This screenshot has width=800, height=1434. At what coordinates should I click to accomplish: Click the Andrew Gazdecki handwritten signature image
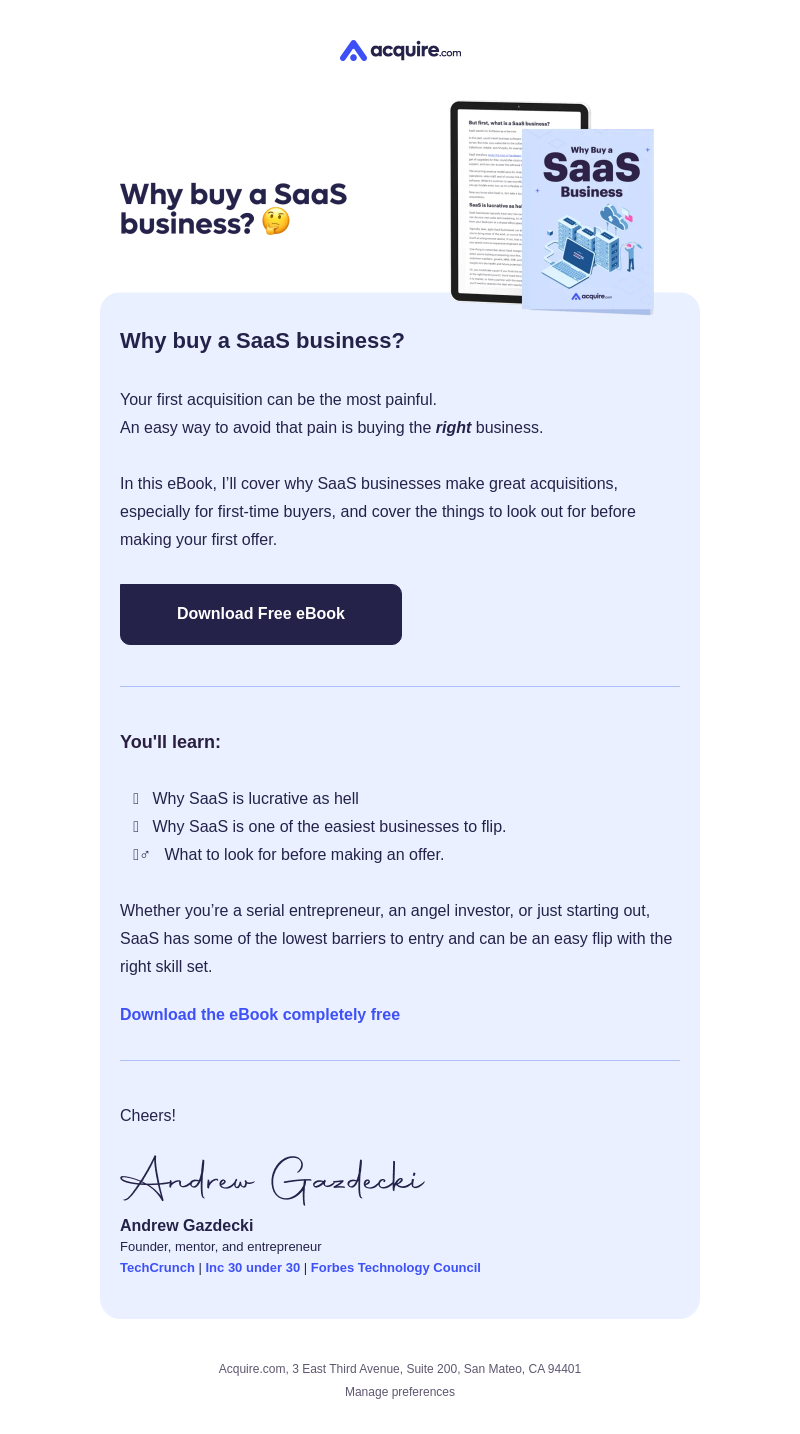coord(272,1180)
